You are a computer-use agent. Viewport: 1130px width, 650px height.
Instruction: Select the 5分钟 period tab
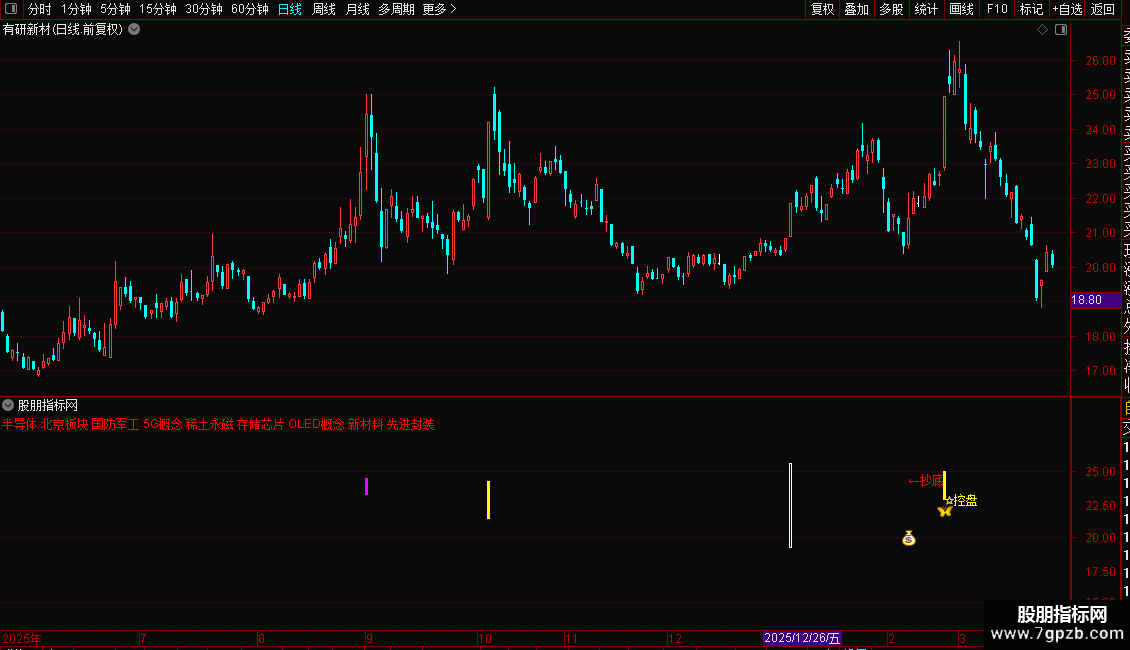click(x=115, y=9)
